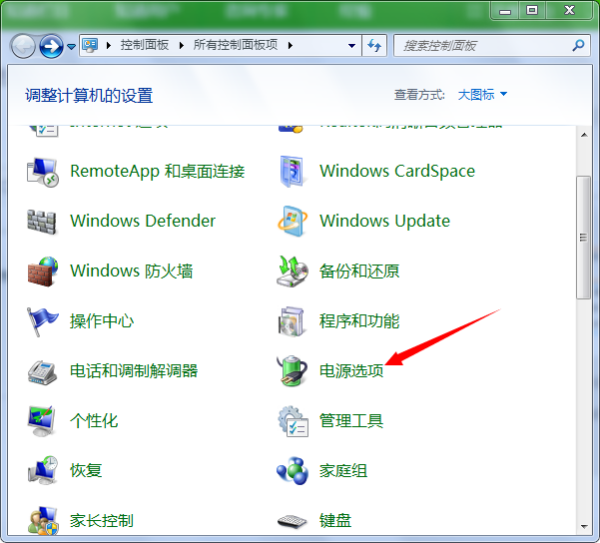Open the 键盘 keyboard icon
The image size is (600, 543).
[x=292, y=521]
